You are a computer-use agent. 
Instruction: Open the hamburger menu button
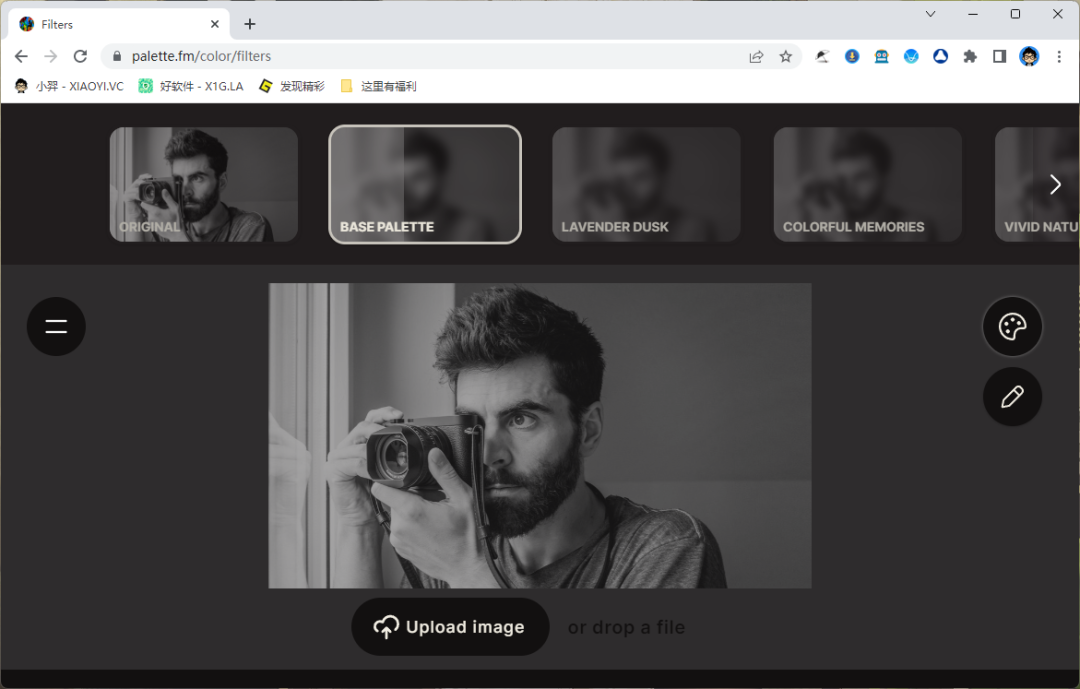56,326
